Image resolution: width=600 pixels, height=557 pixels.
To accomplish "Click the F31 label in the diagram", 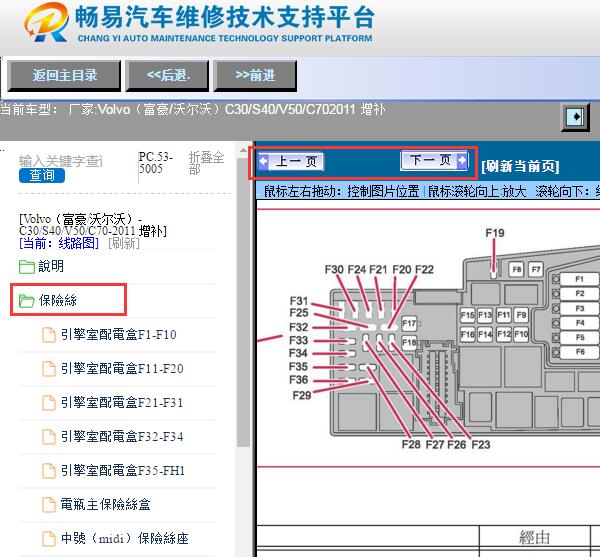I will (299, 301).
